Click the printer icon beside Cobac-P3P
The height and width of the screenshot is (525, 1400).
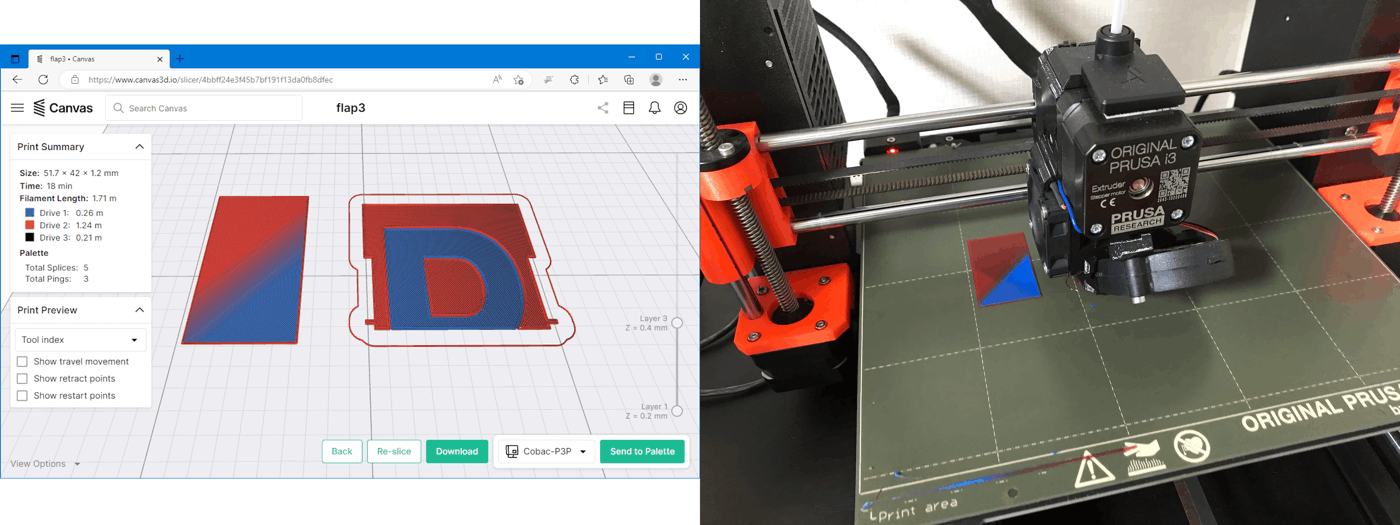512,452
